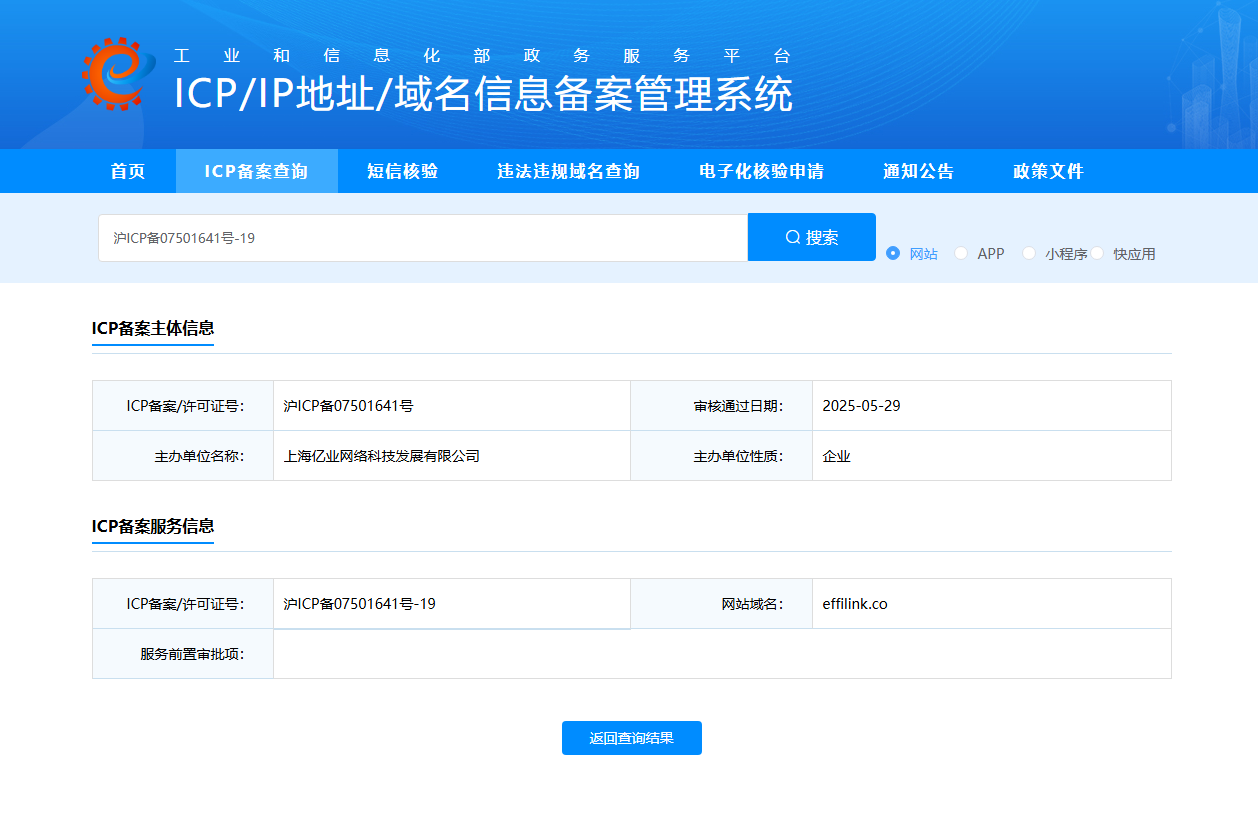
Task: Choose the 快应用 radio option
Action: [x=1123, y=254]
